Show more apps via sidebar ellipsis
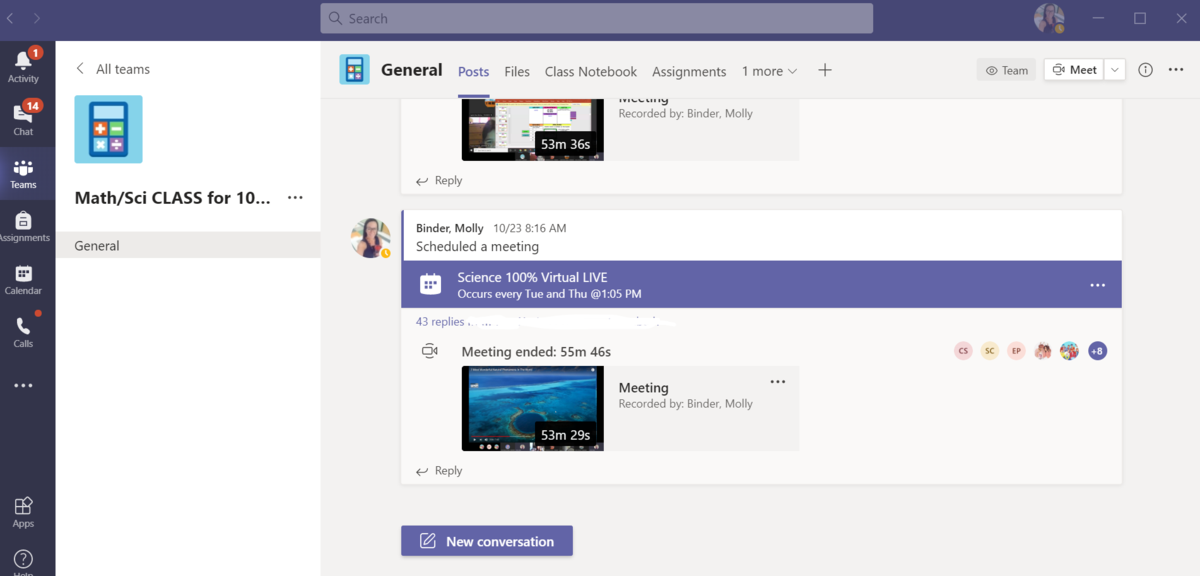1200x576 pixels. tap(23, 386)
